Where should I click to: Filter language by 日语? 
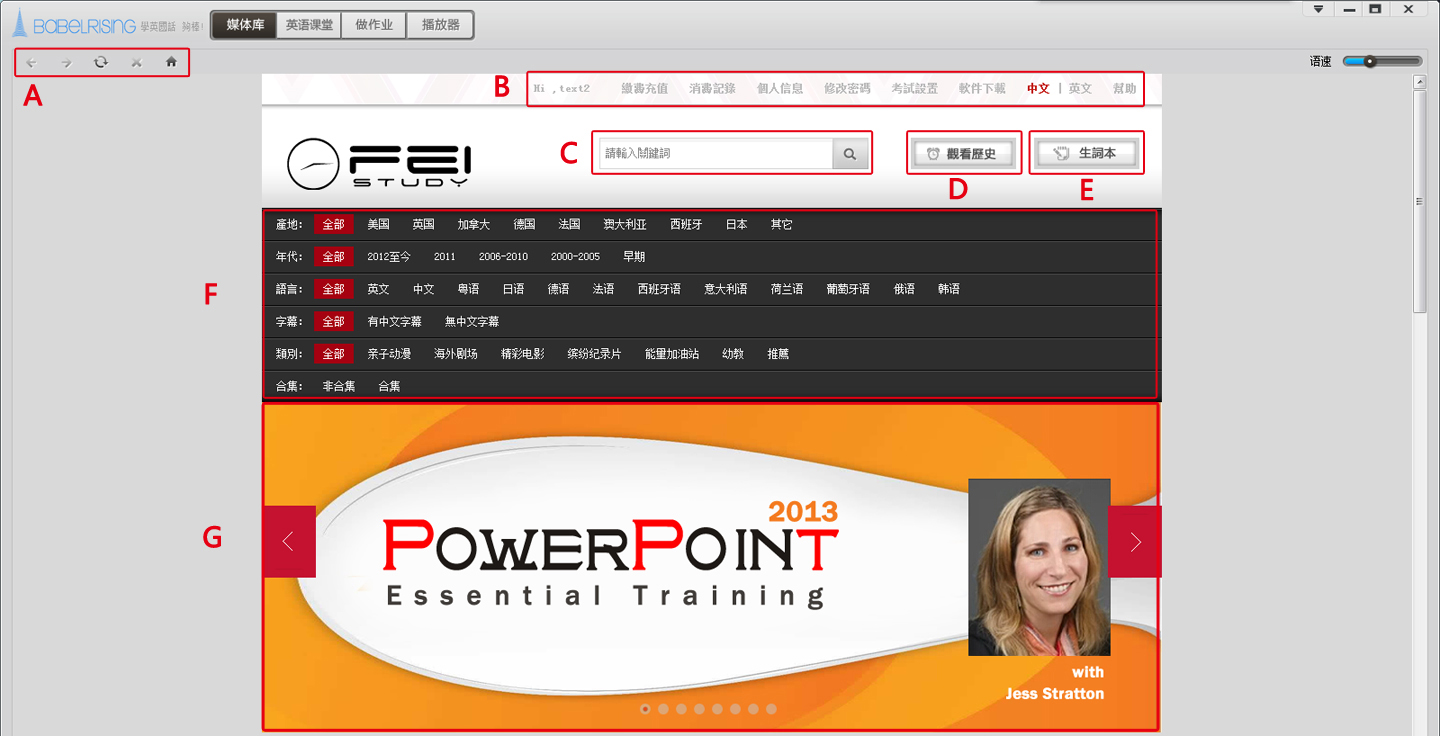tap(513, 289)
